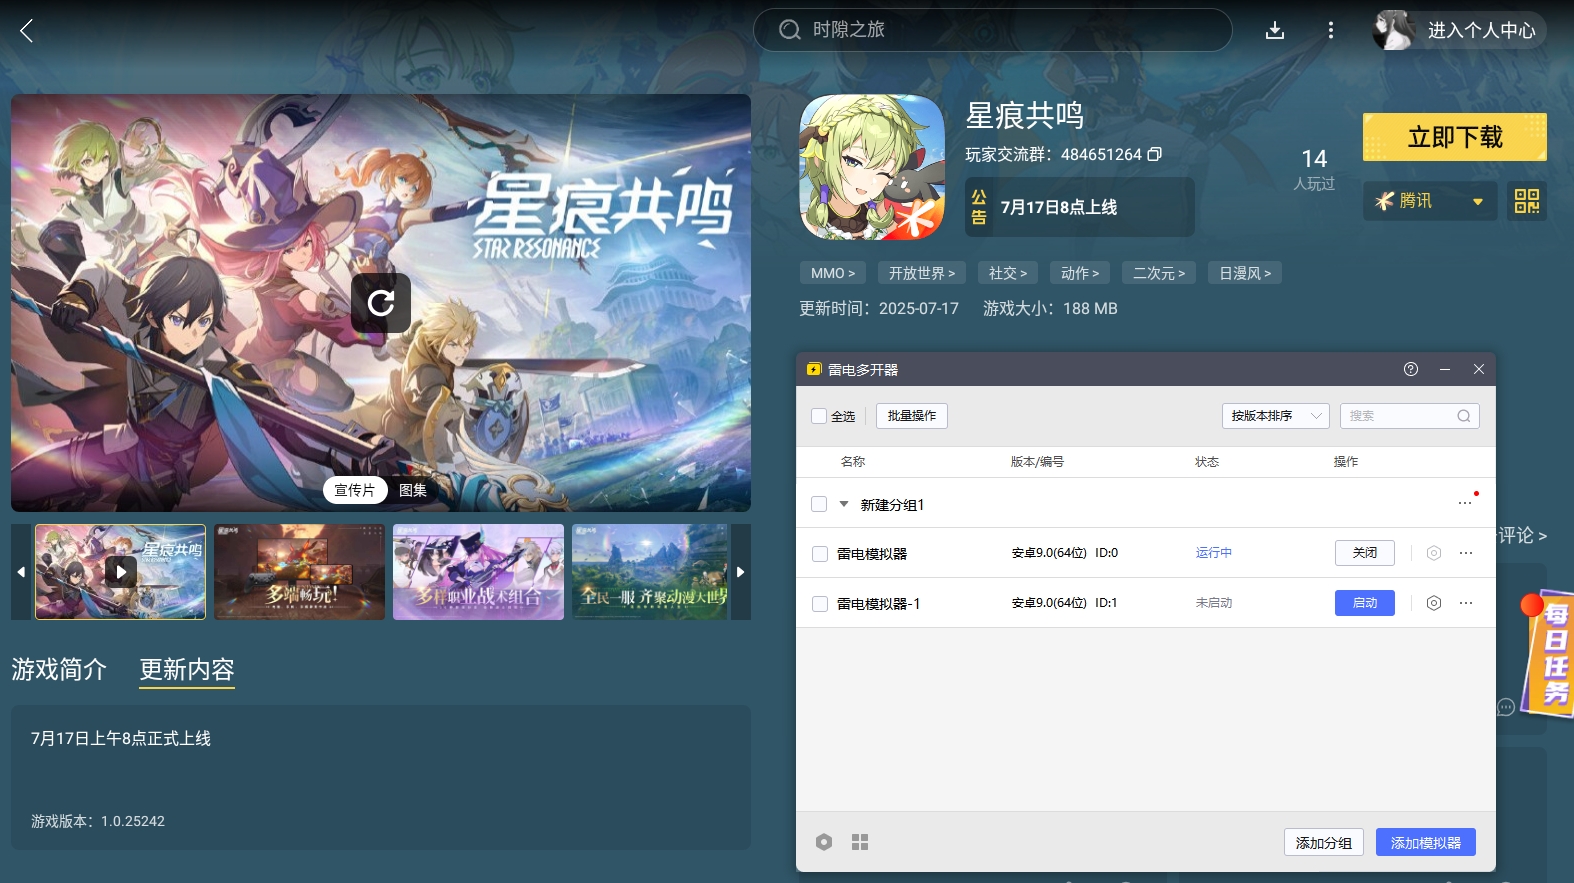Open more options for 新建分组1
Image resolution: width=1574 pixels, height=883 pixels.
click(1465, 503)
